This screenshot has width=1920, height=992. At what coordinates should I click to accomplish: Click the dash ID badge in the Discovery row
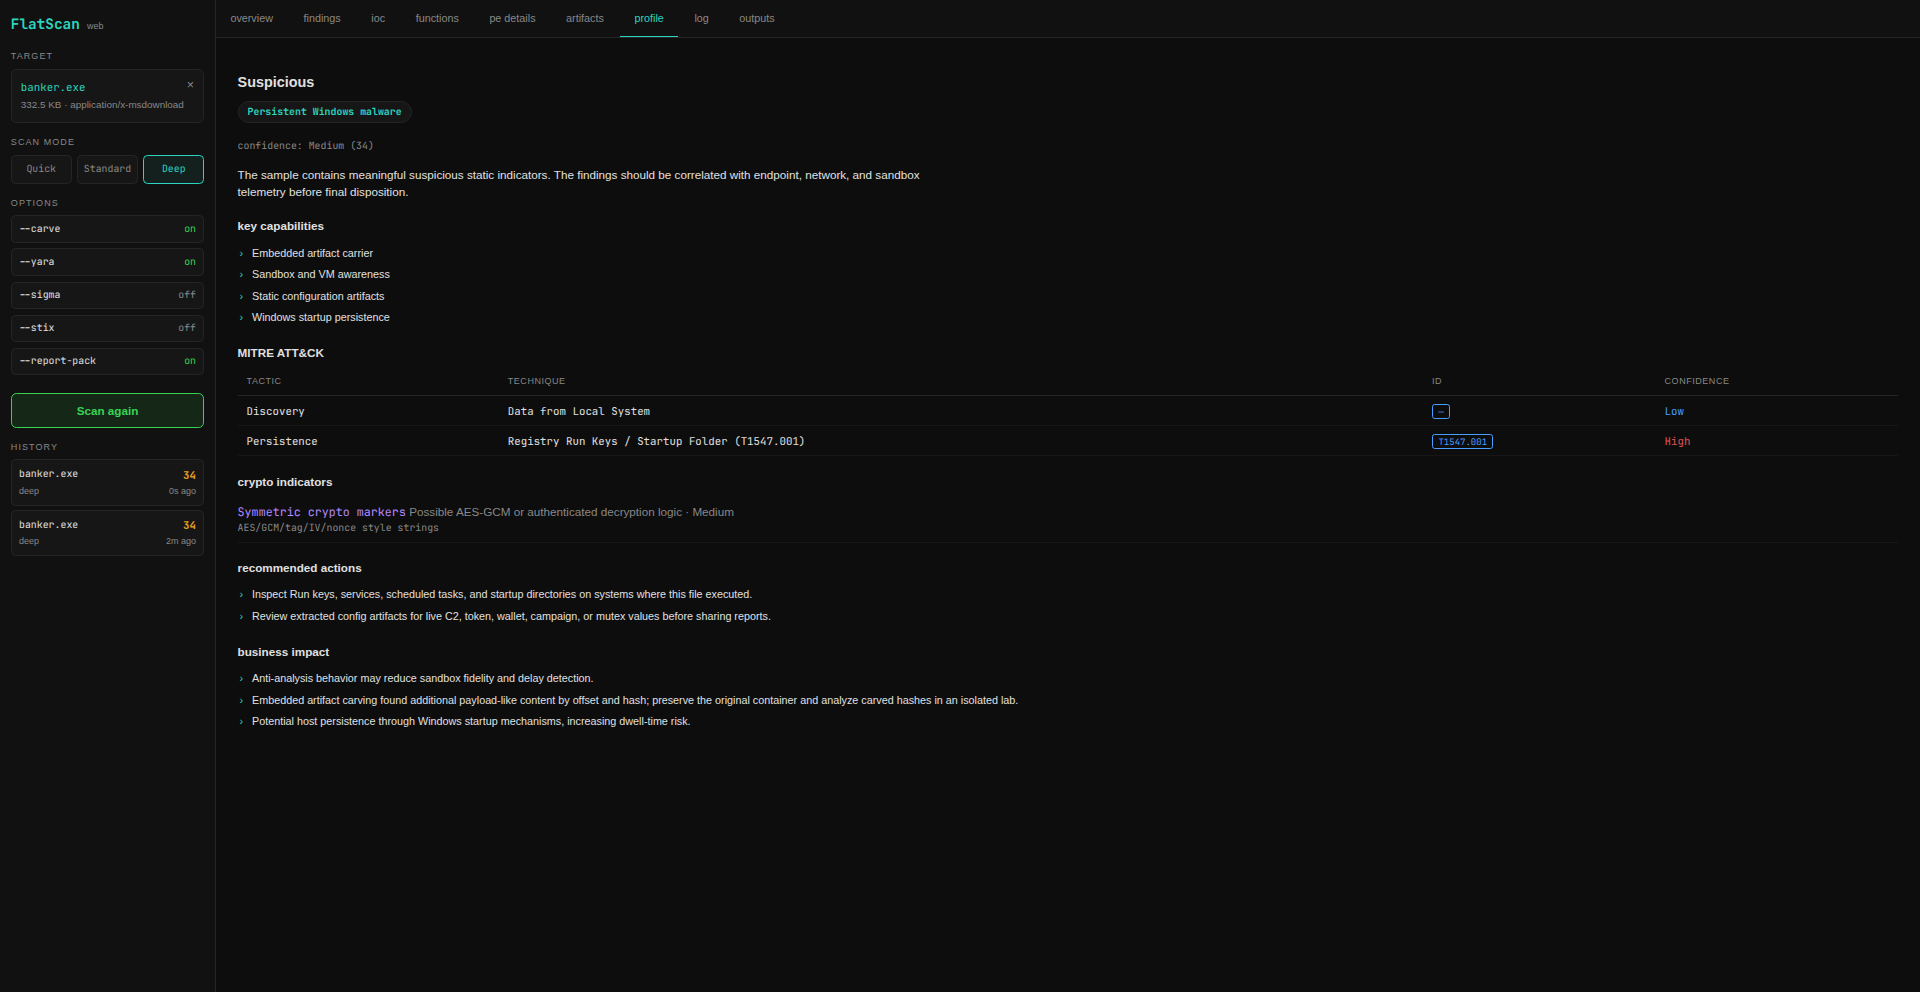coord(1441,412)
